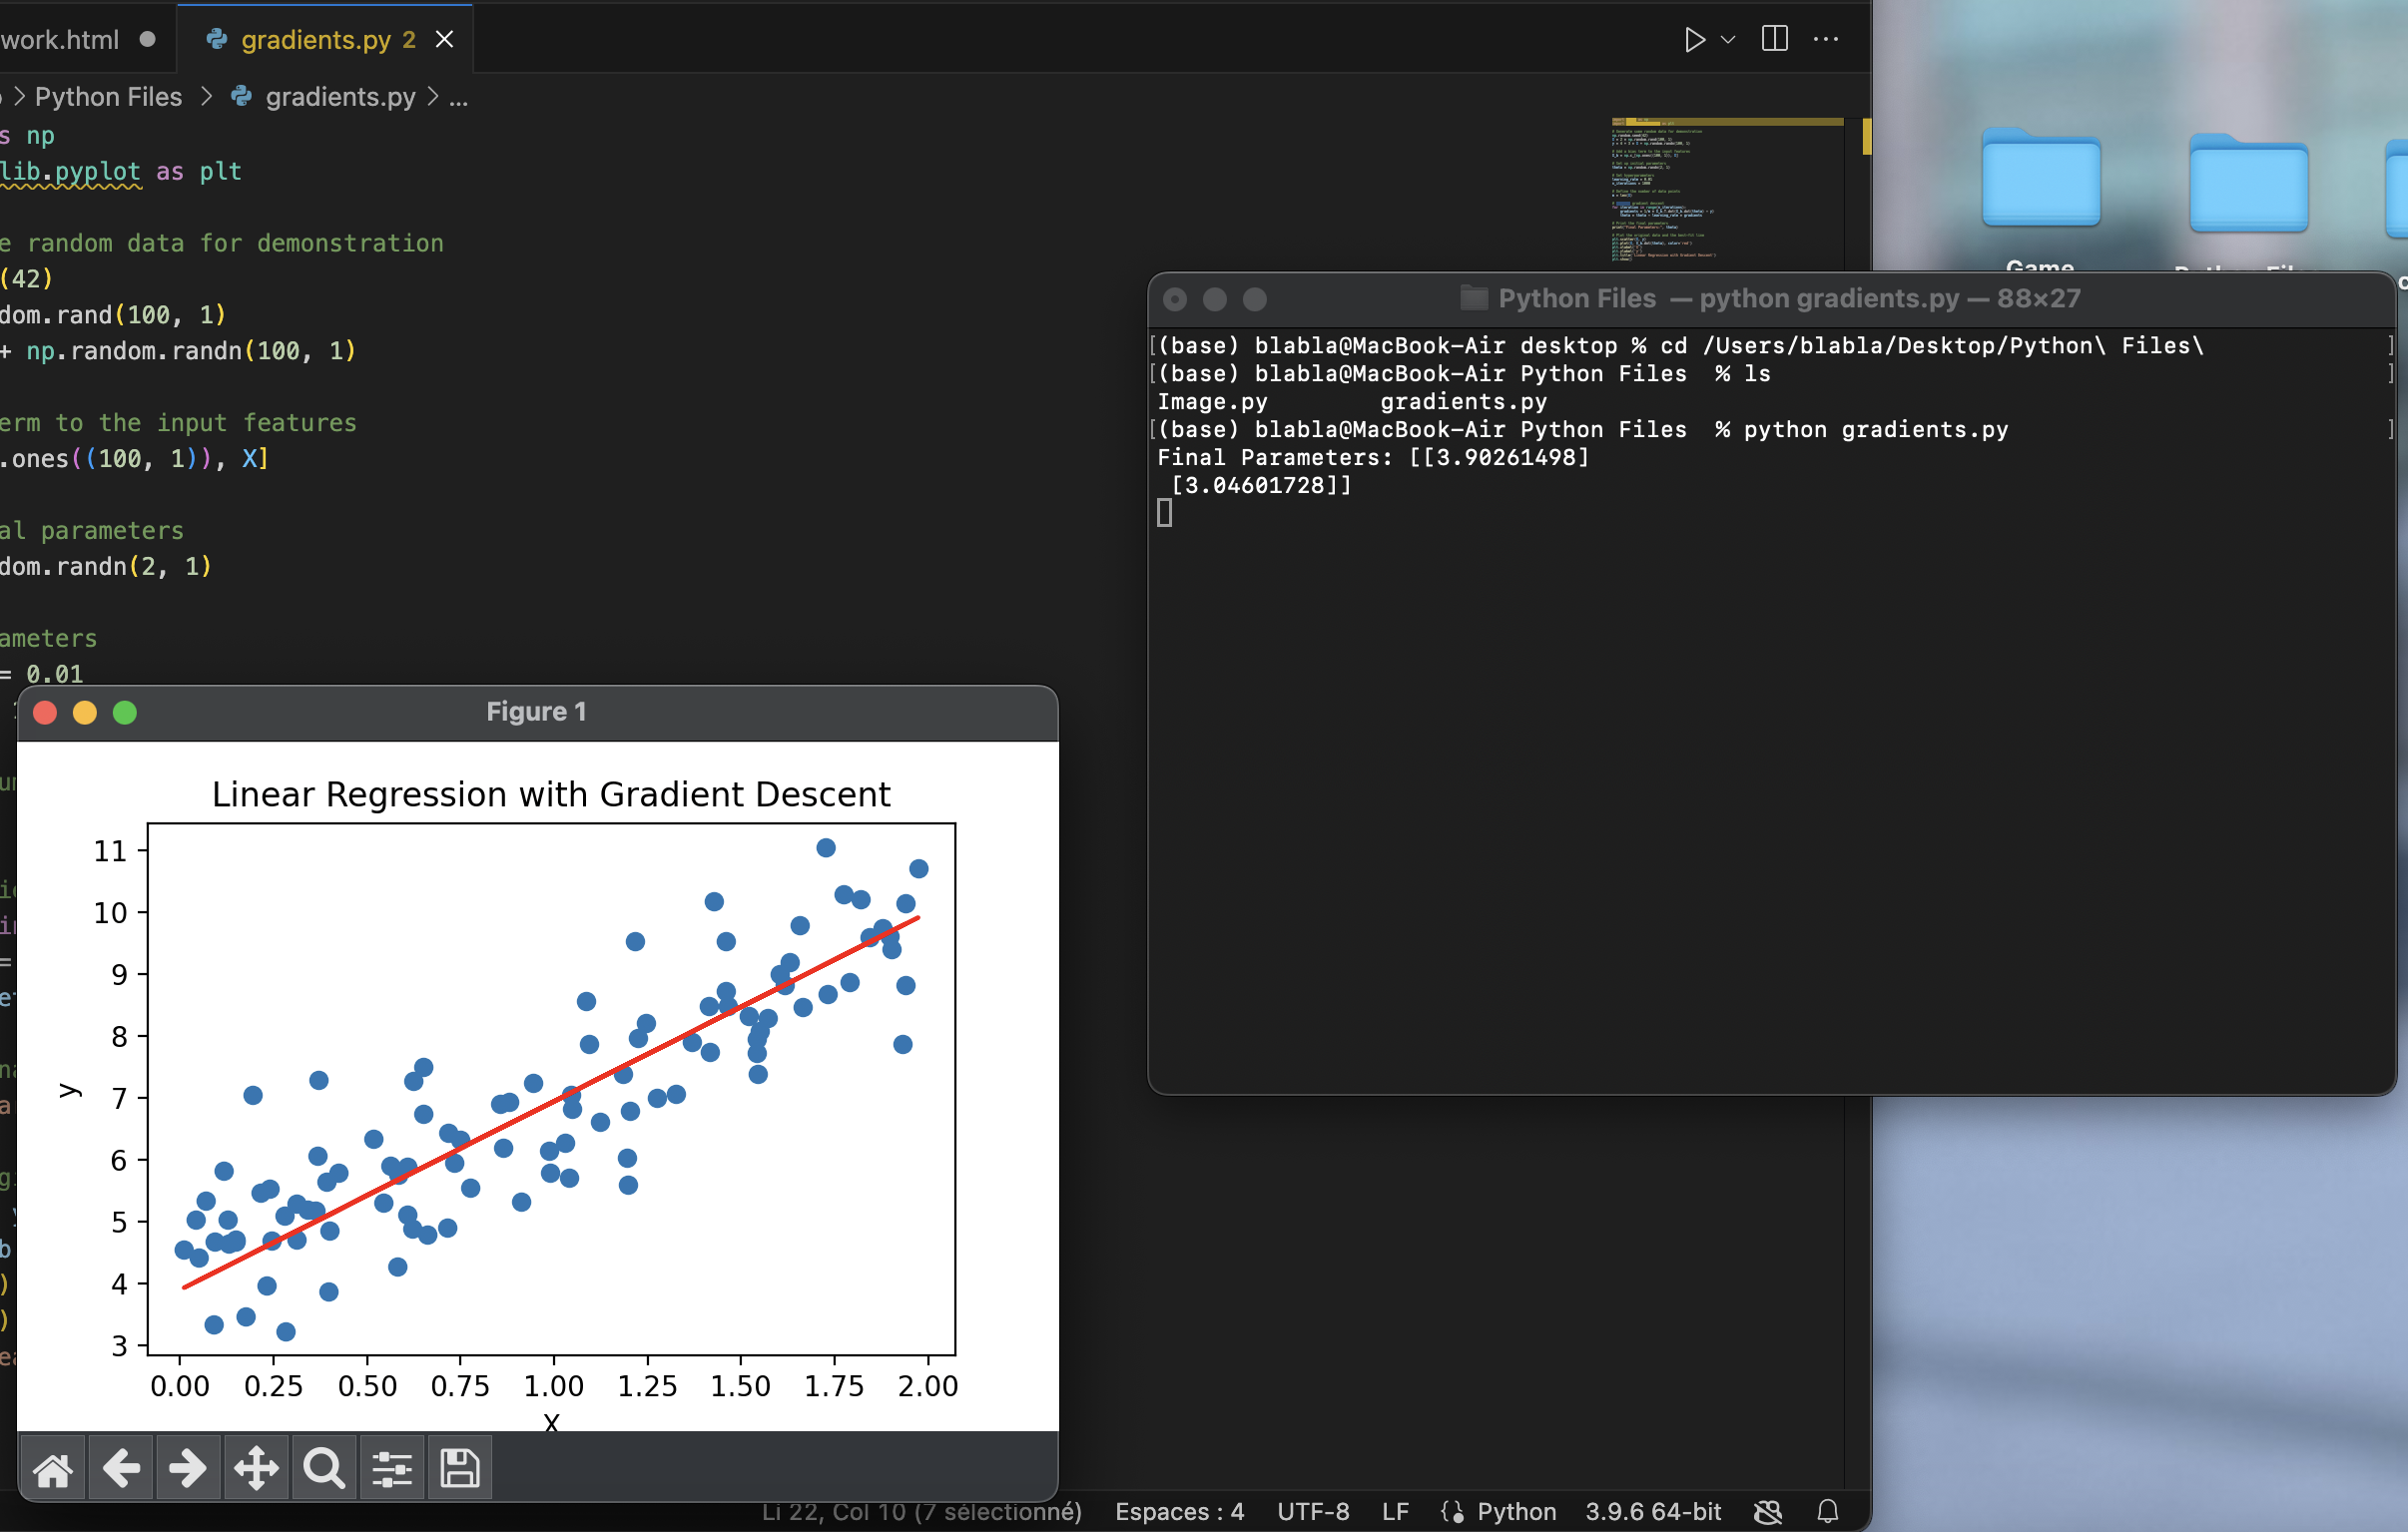Open the second desktop folder icon
Viewport: 2408px width, 1532px height.
(x=2249, y=183)
